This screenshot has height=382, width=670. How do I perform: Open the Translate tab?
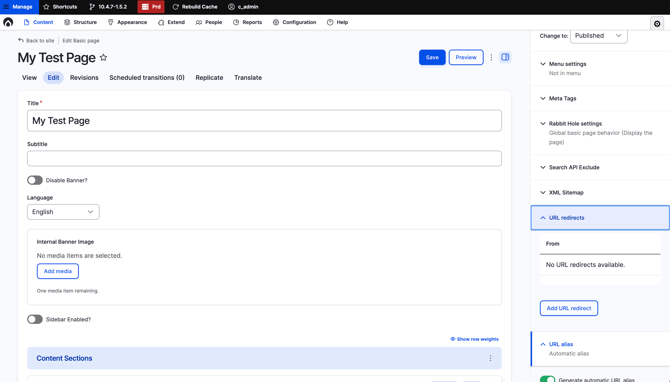tap(248, 77)
